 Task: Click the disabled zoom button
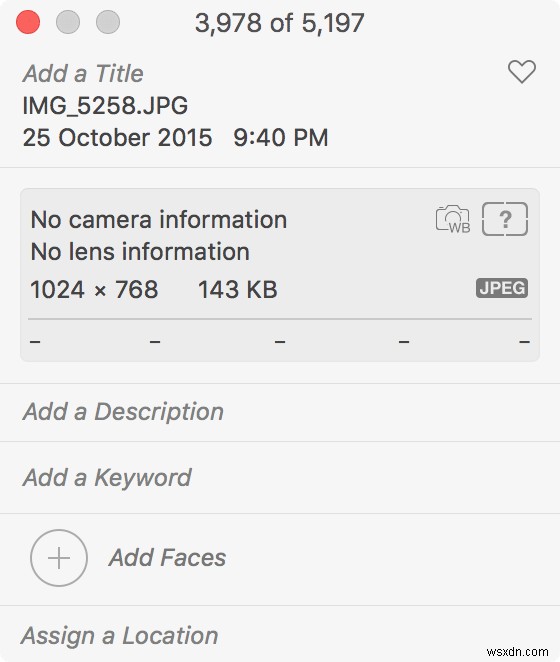[x=108, y=22]
